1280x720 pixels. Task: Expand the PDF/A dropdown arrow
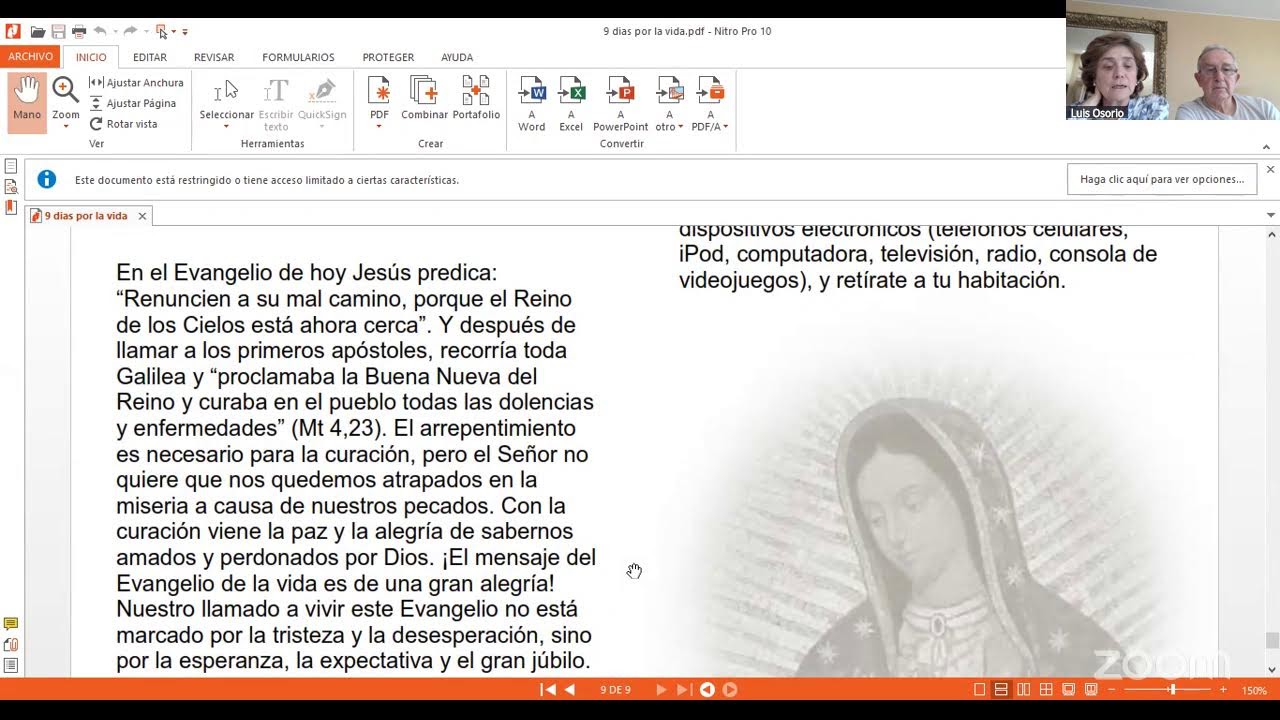click(725, 127)
